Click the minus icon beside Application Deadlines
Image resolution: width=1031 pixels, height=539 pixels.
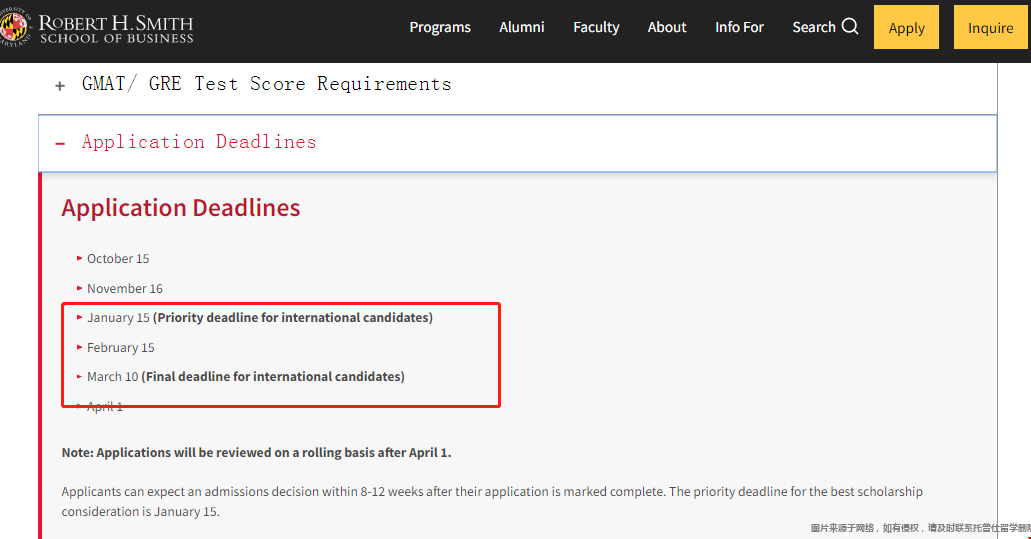click(60, 143)
